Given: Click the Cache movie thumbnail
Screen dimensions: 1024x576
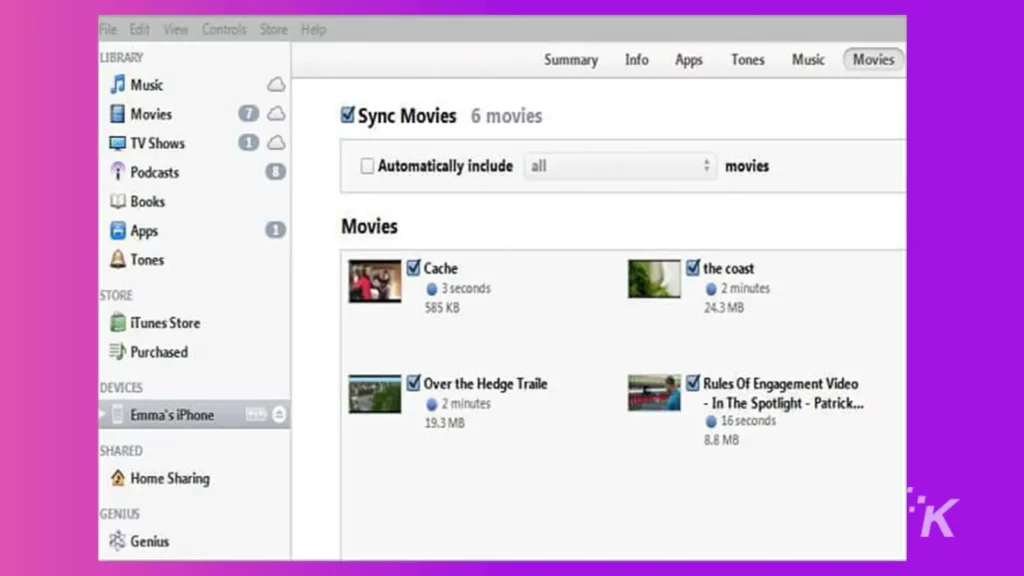Looking at the screenshot, I should click(375, 281).
